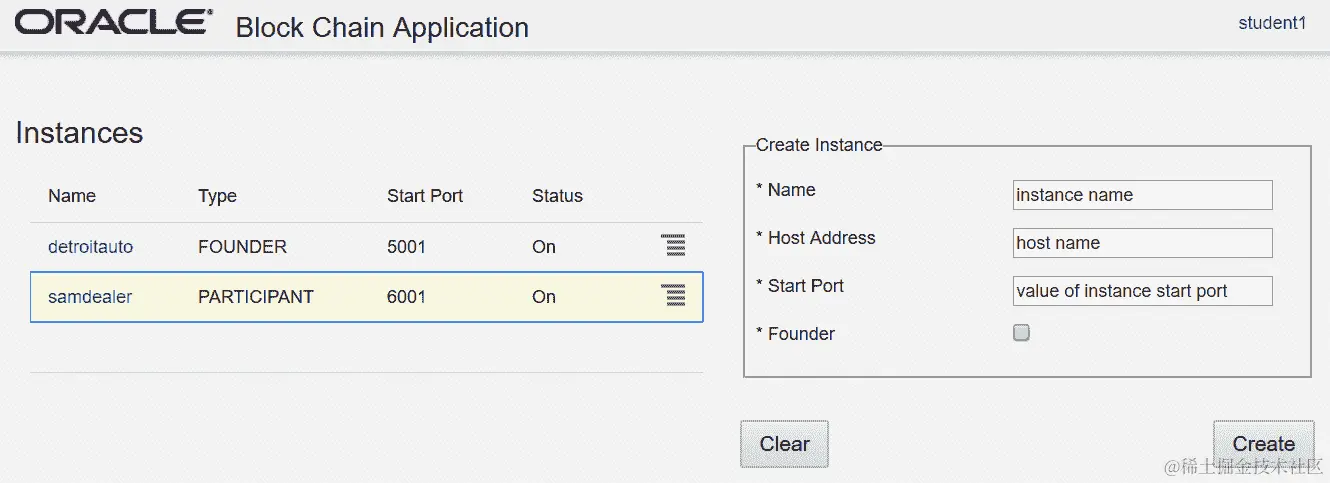Viewport: 1330px width, 483px height.
Task: Click the Oracle logo
Action: 113,22
